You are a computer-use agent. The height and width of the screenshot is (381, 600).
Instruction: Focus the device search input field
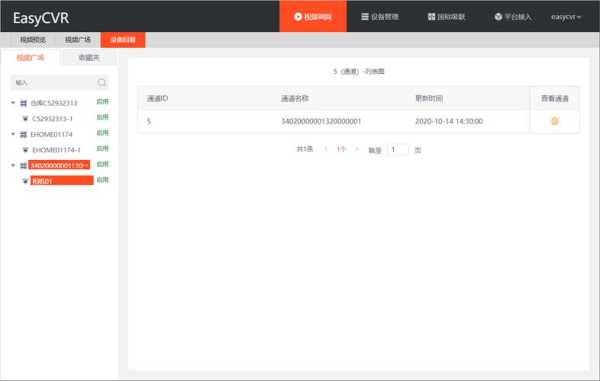[x=54, y=82]
